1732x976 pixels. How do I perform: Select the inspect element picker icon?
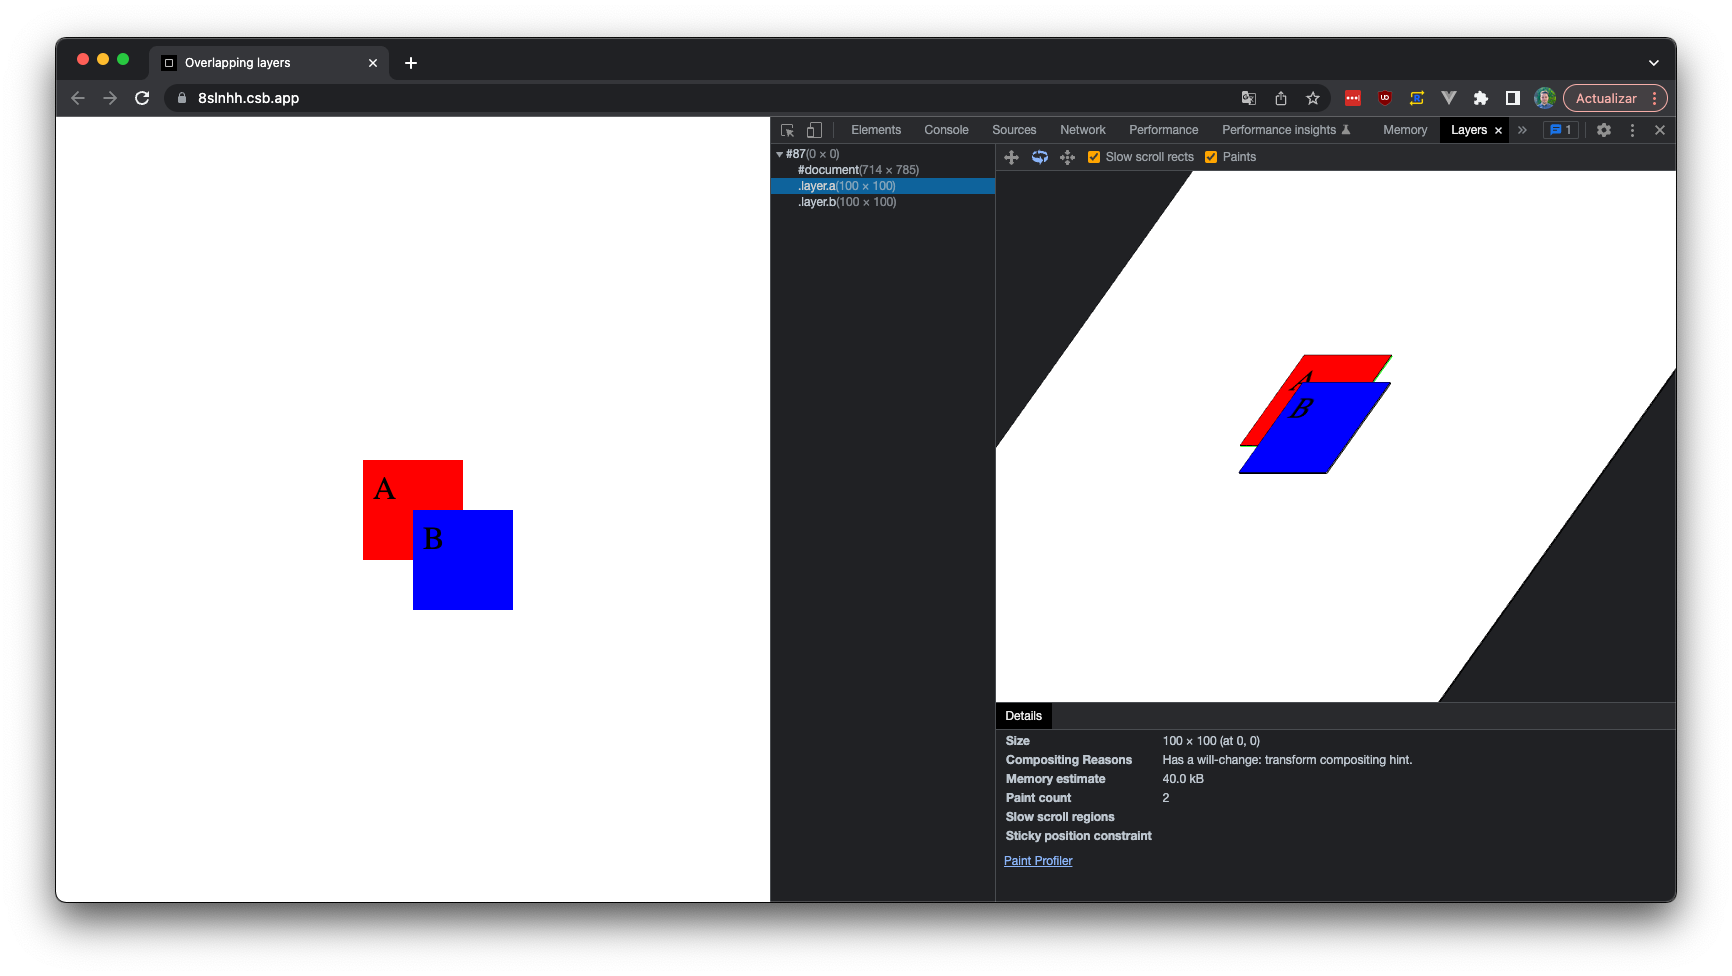pos(787,130)
